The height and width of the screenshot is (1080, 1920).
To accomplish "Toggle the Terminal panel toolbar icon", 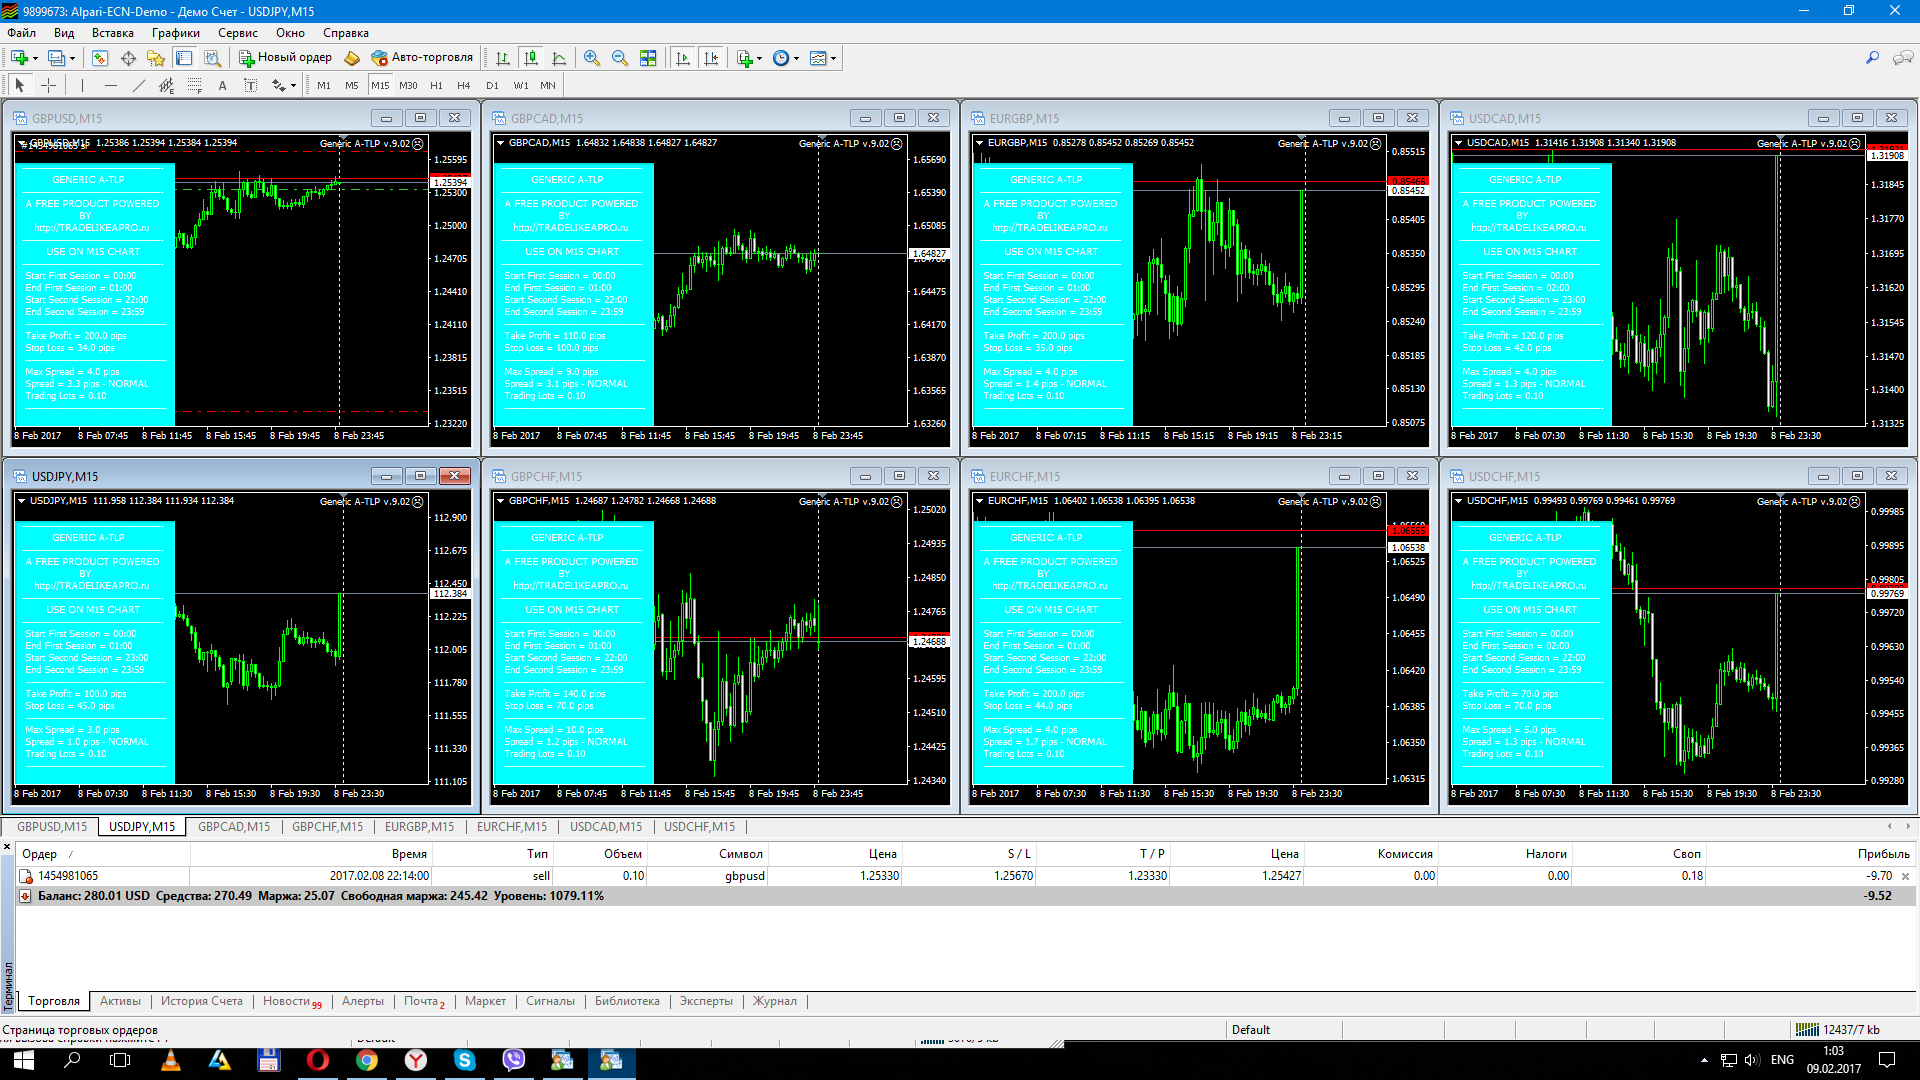I will click(x=184, y=58).
